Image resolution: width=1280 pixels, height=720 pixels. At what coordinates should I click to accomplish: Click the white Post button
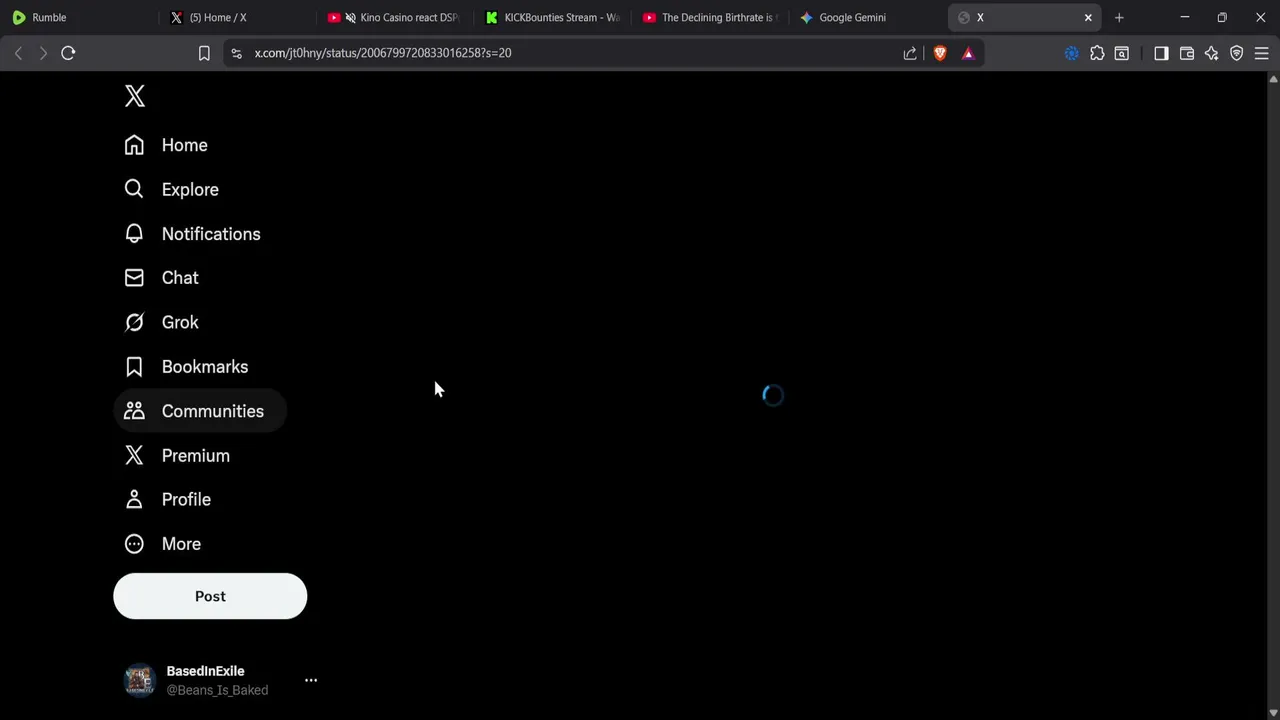pos(210,596)
